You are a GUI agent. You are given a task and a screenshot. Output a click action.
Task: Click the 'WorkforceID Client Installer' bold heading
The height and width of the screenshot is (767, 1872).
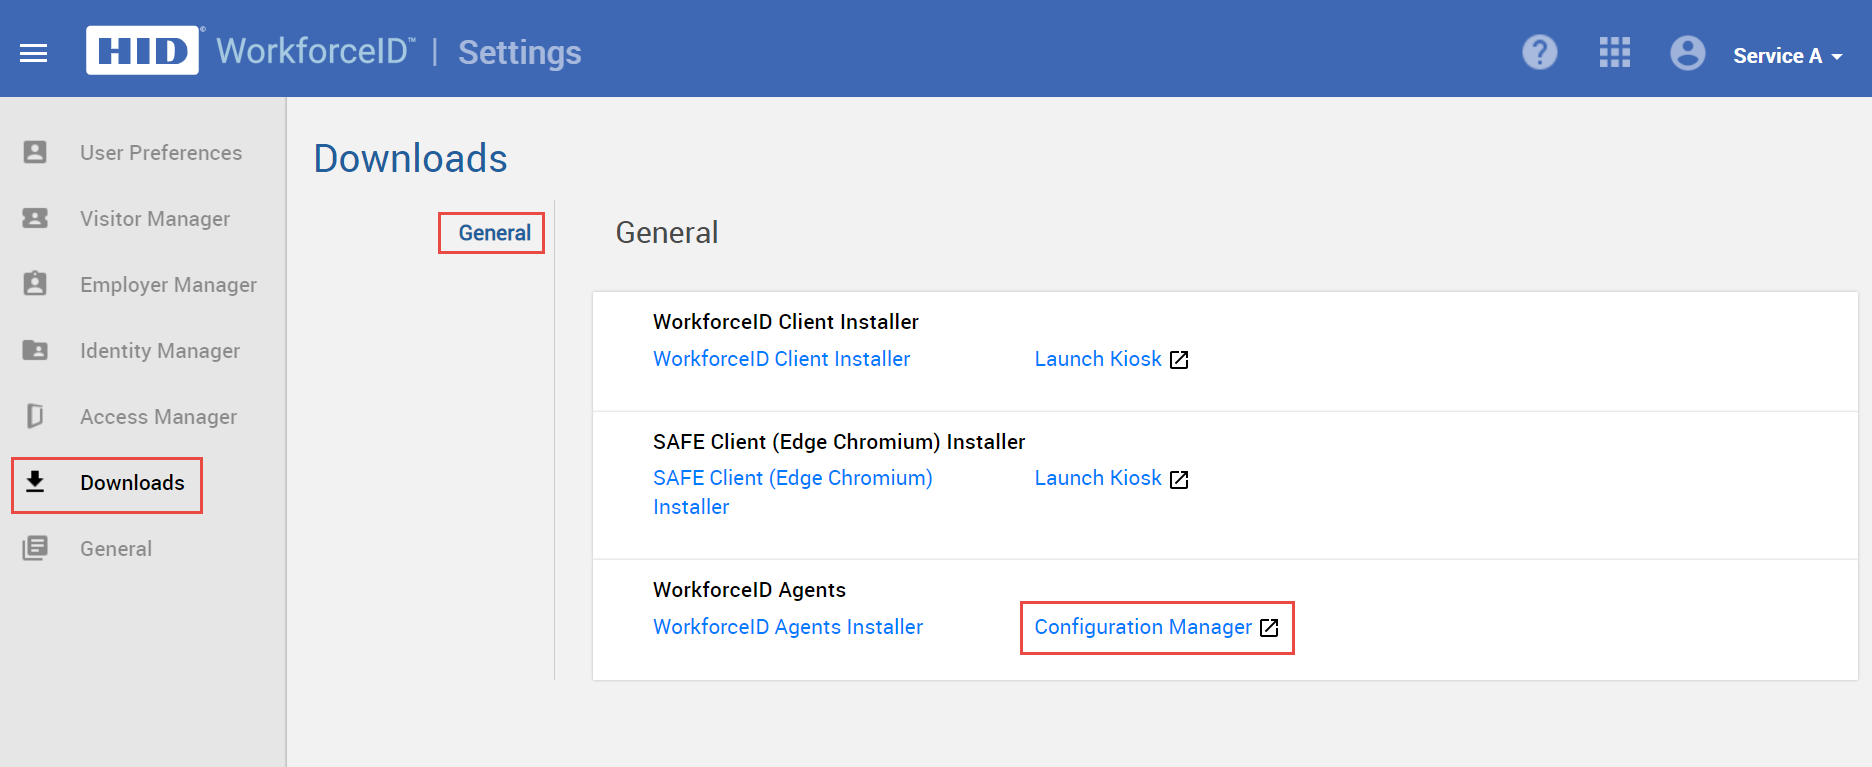click(x=785, y=322)
